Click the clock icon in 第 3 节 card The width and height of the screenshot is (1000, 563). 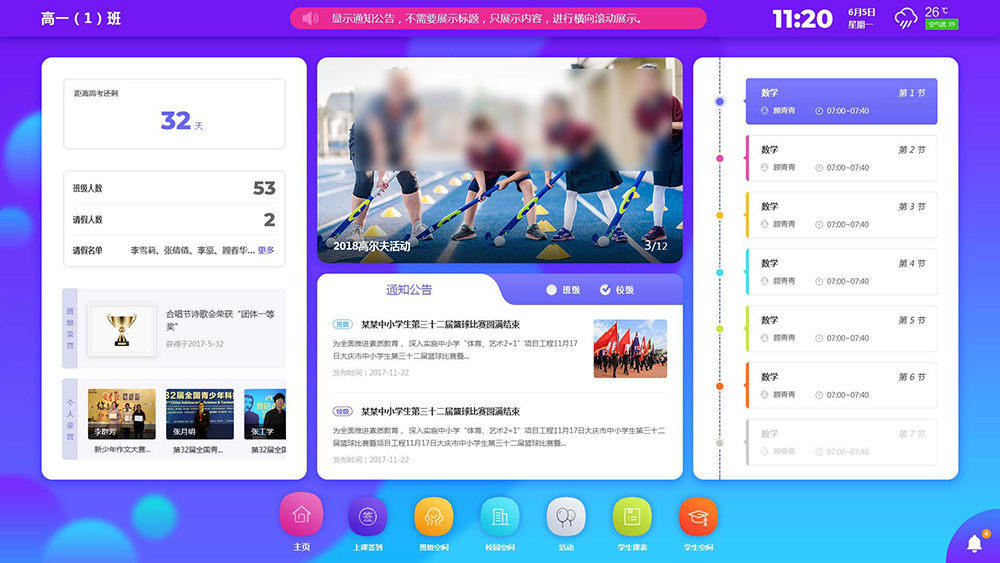819,224
